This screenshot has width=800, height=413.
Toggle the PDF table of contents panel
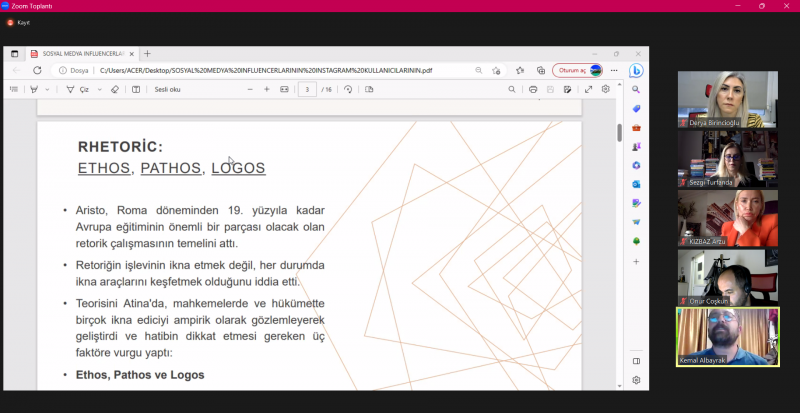click(x=14, y=89)
